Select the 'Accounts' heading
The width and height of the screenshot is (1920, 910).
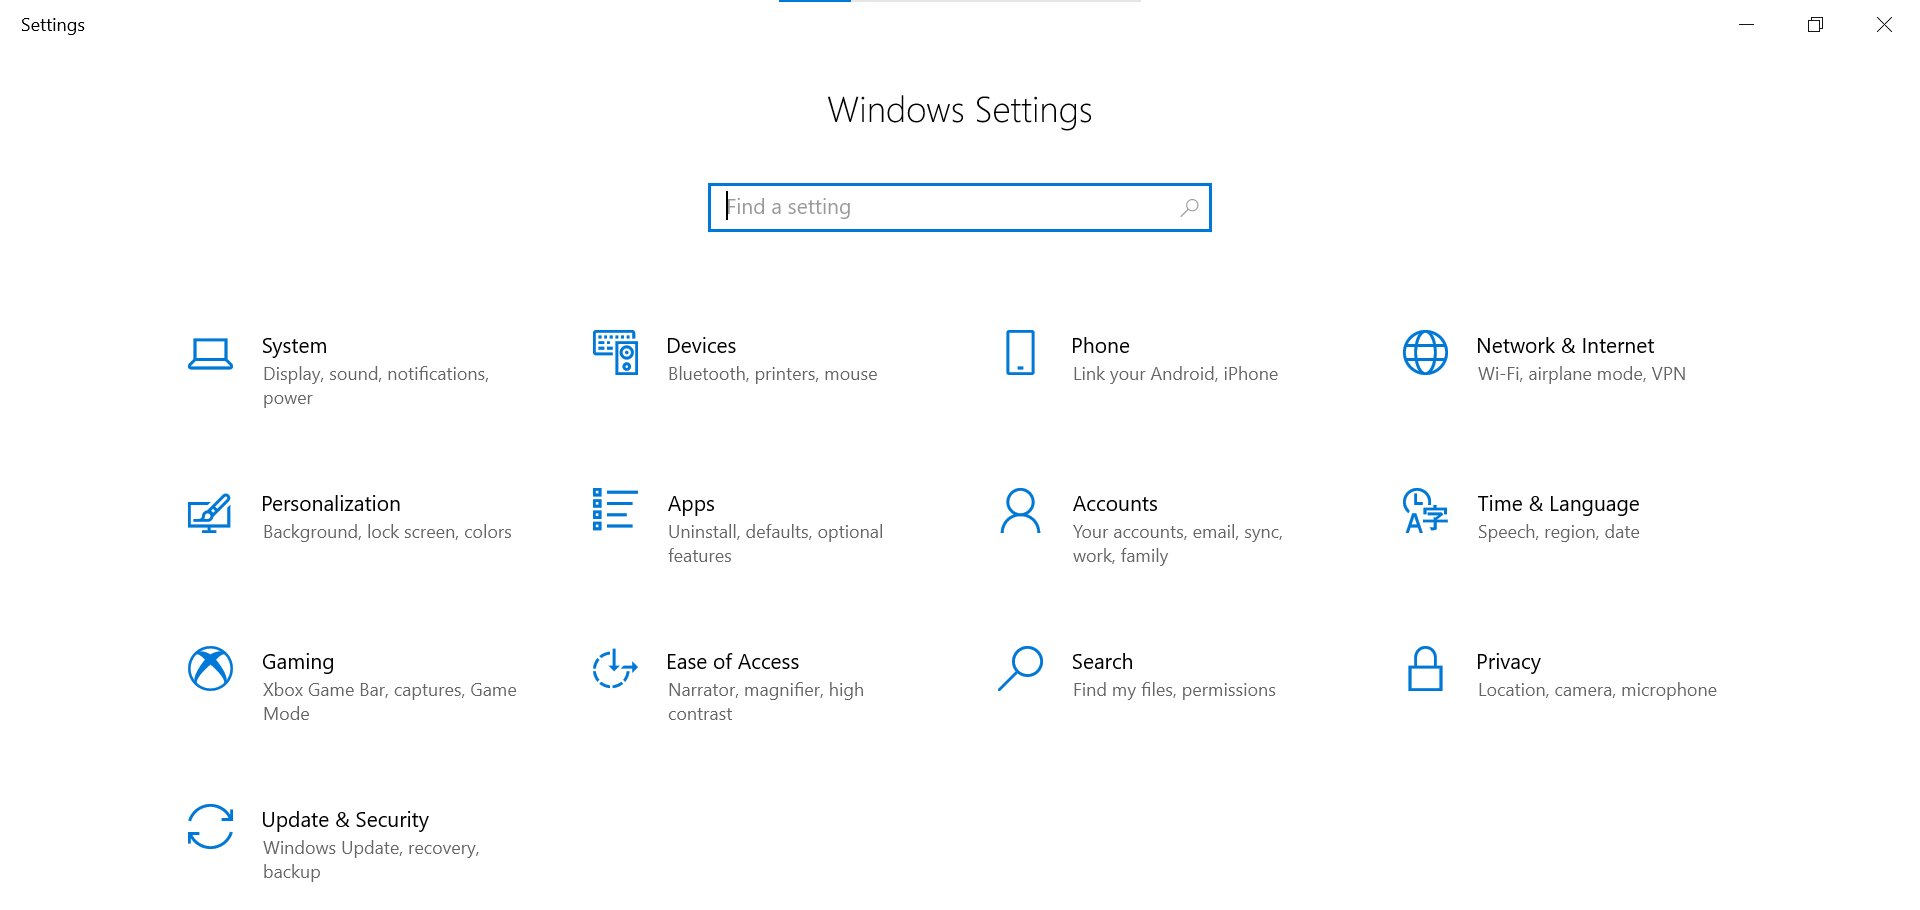[1115, 504]
